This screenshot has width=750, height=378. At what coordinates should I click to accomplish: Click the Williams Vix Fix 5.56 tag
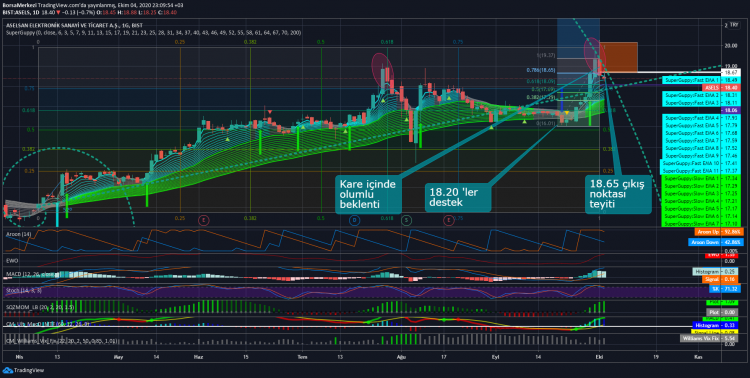[710, 338]
